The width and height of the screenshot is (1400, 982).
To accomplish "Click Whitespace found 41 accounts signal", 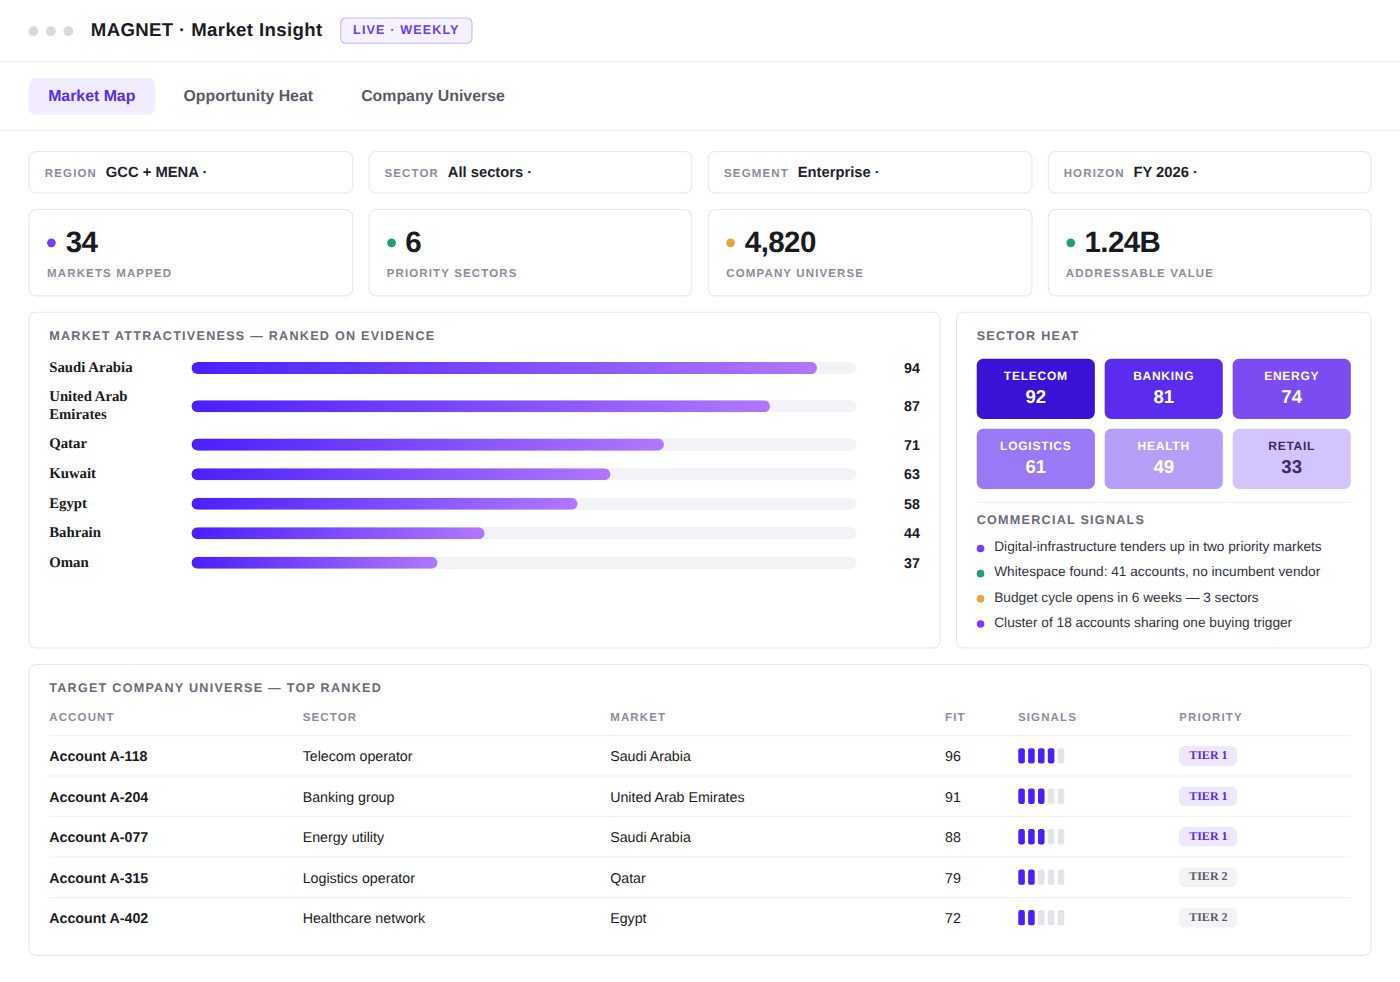I will point(1157,572).
